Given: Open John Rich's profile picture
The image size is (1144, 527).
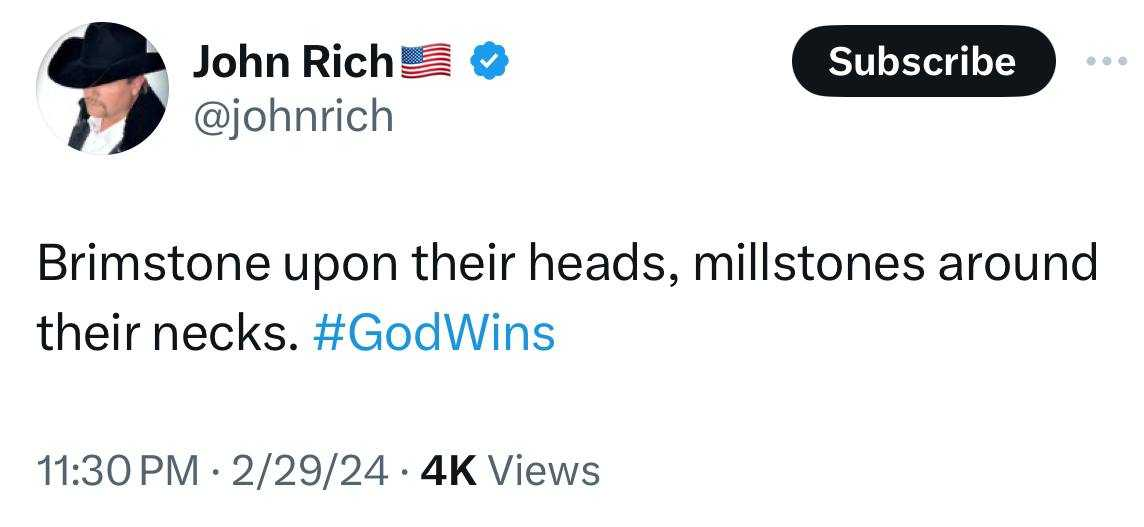Looking at the screenshot, I should click(x=102, y=88).
